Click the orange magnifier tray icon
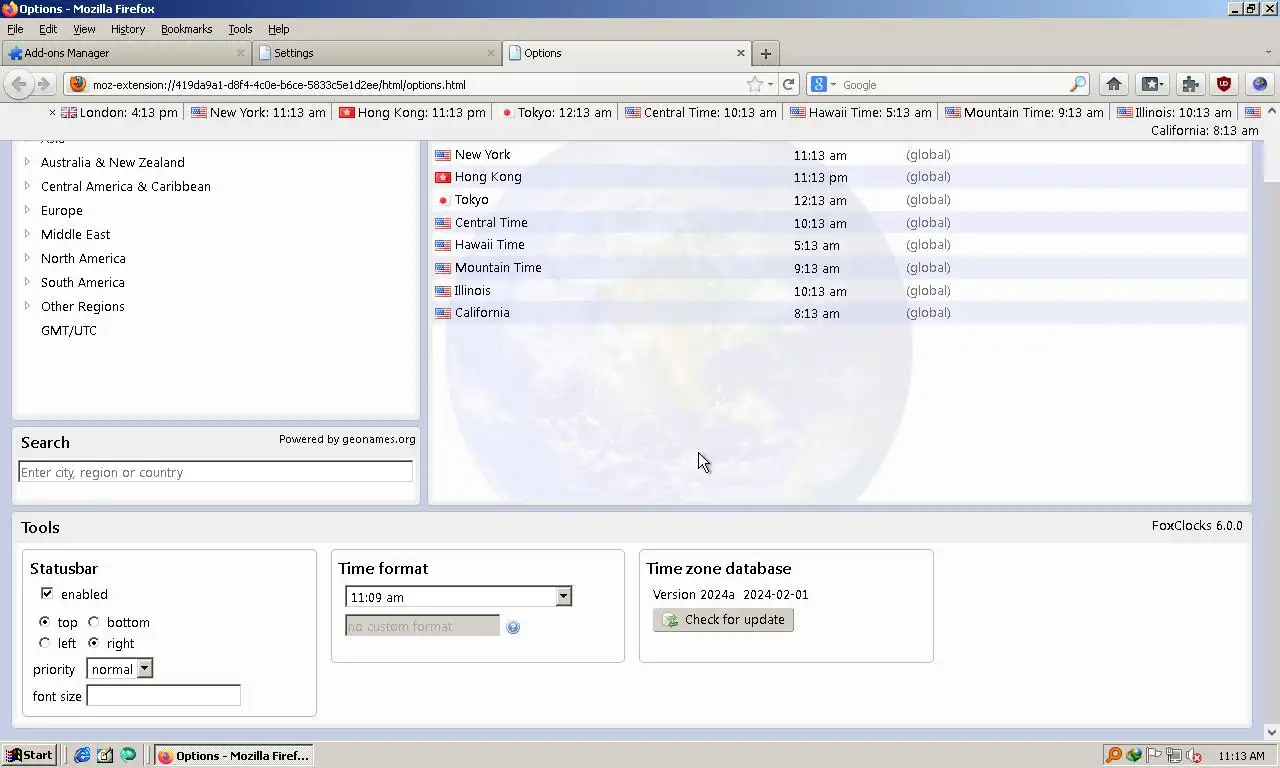This screenshot has width=1280, height=768. (1113, 755)
